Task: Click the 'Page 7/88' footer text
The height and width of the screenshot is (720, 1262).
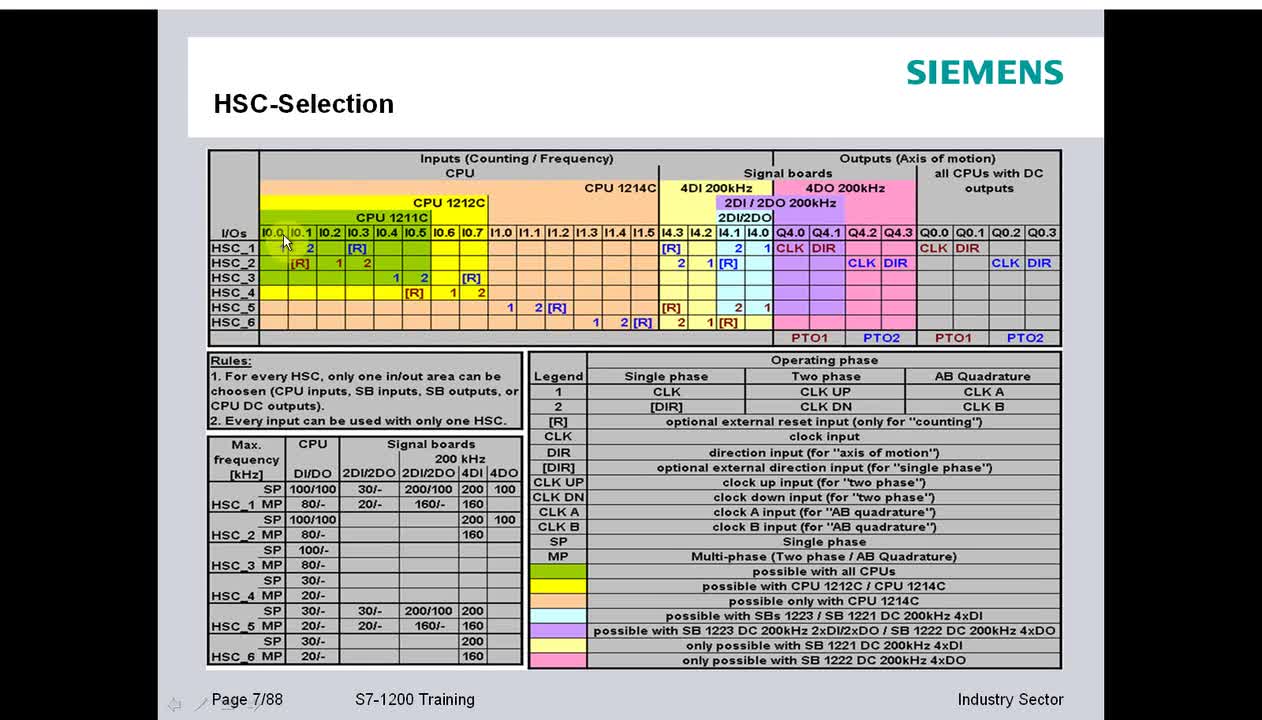Action: pyautogui.click(x=247, y=700)
